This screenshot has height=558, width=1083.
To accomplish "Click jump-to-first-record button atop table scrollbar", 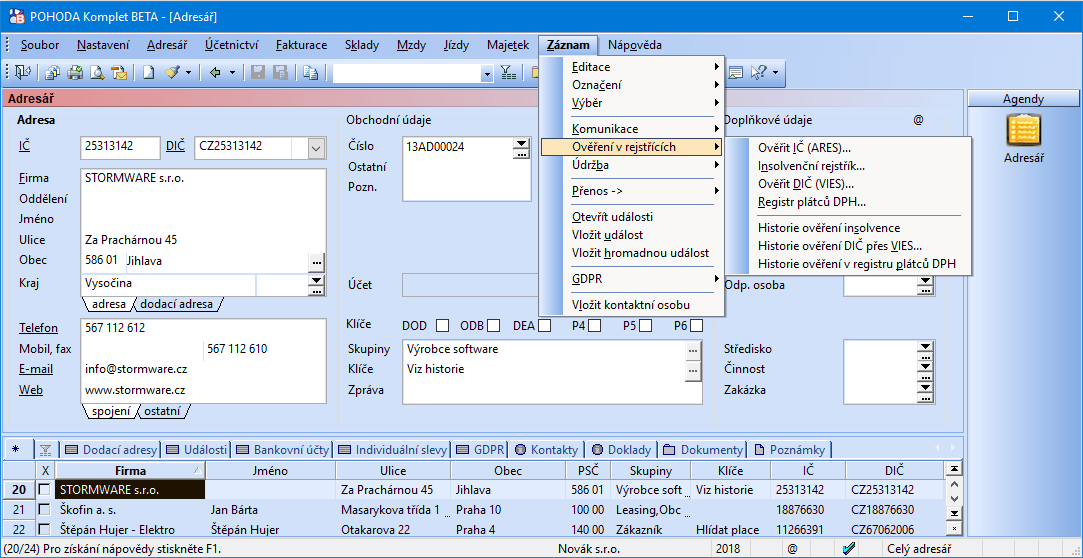I will [x=954, y=469].
